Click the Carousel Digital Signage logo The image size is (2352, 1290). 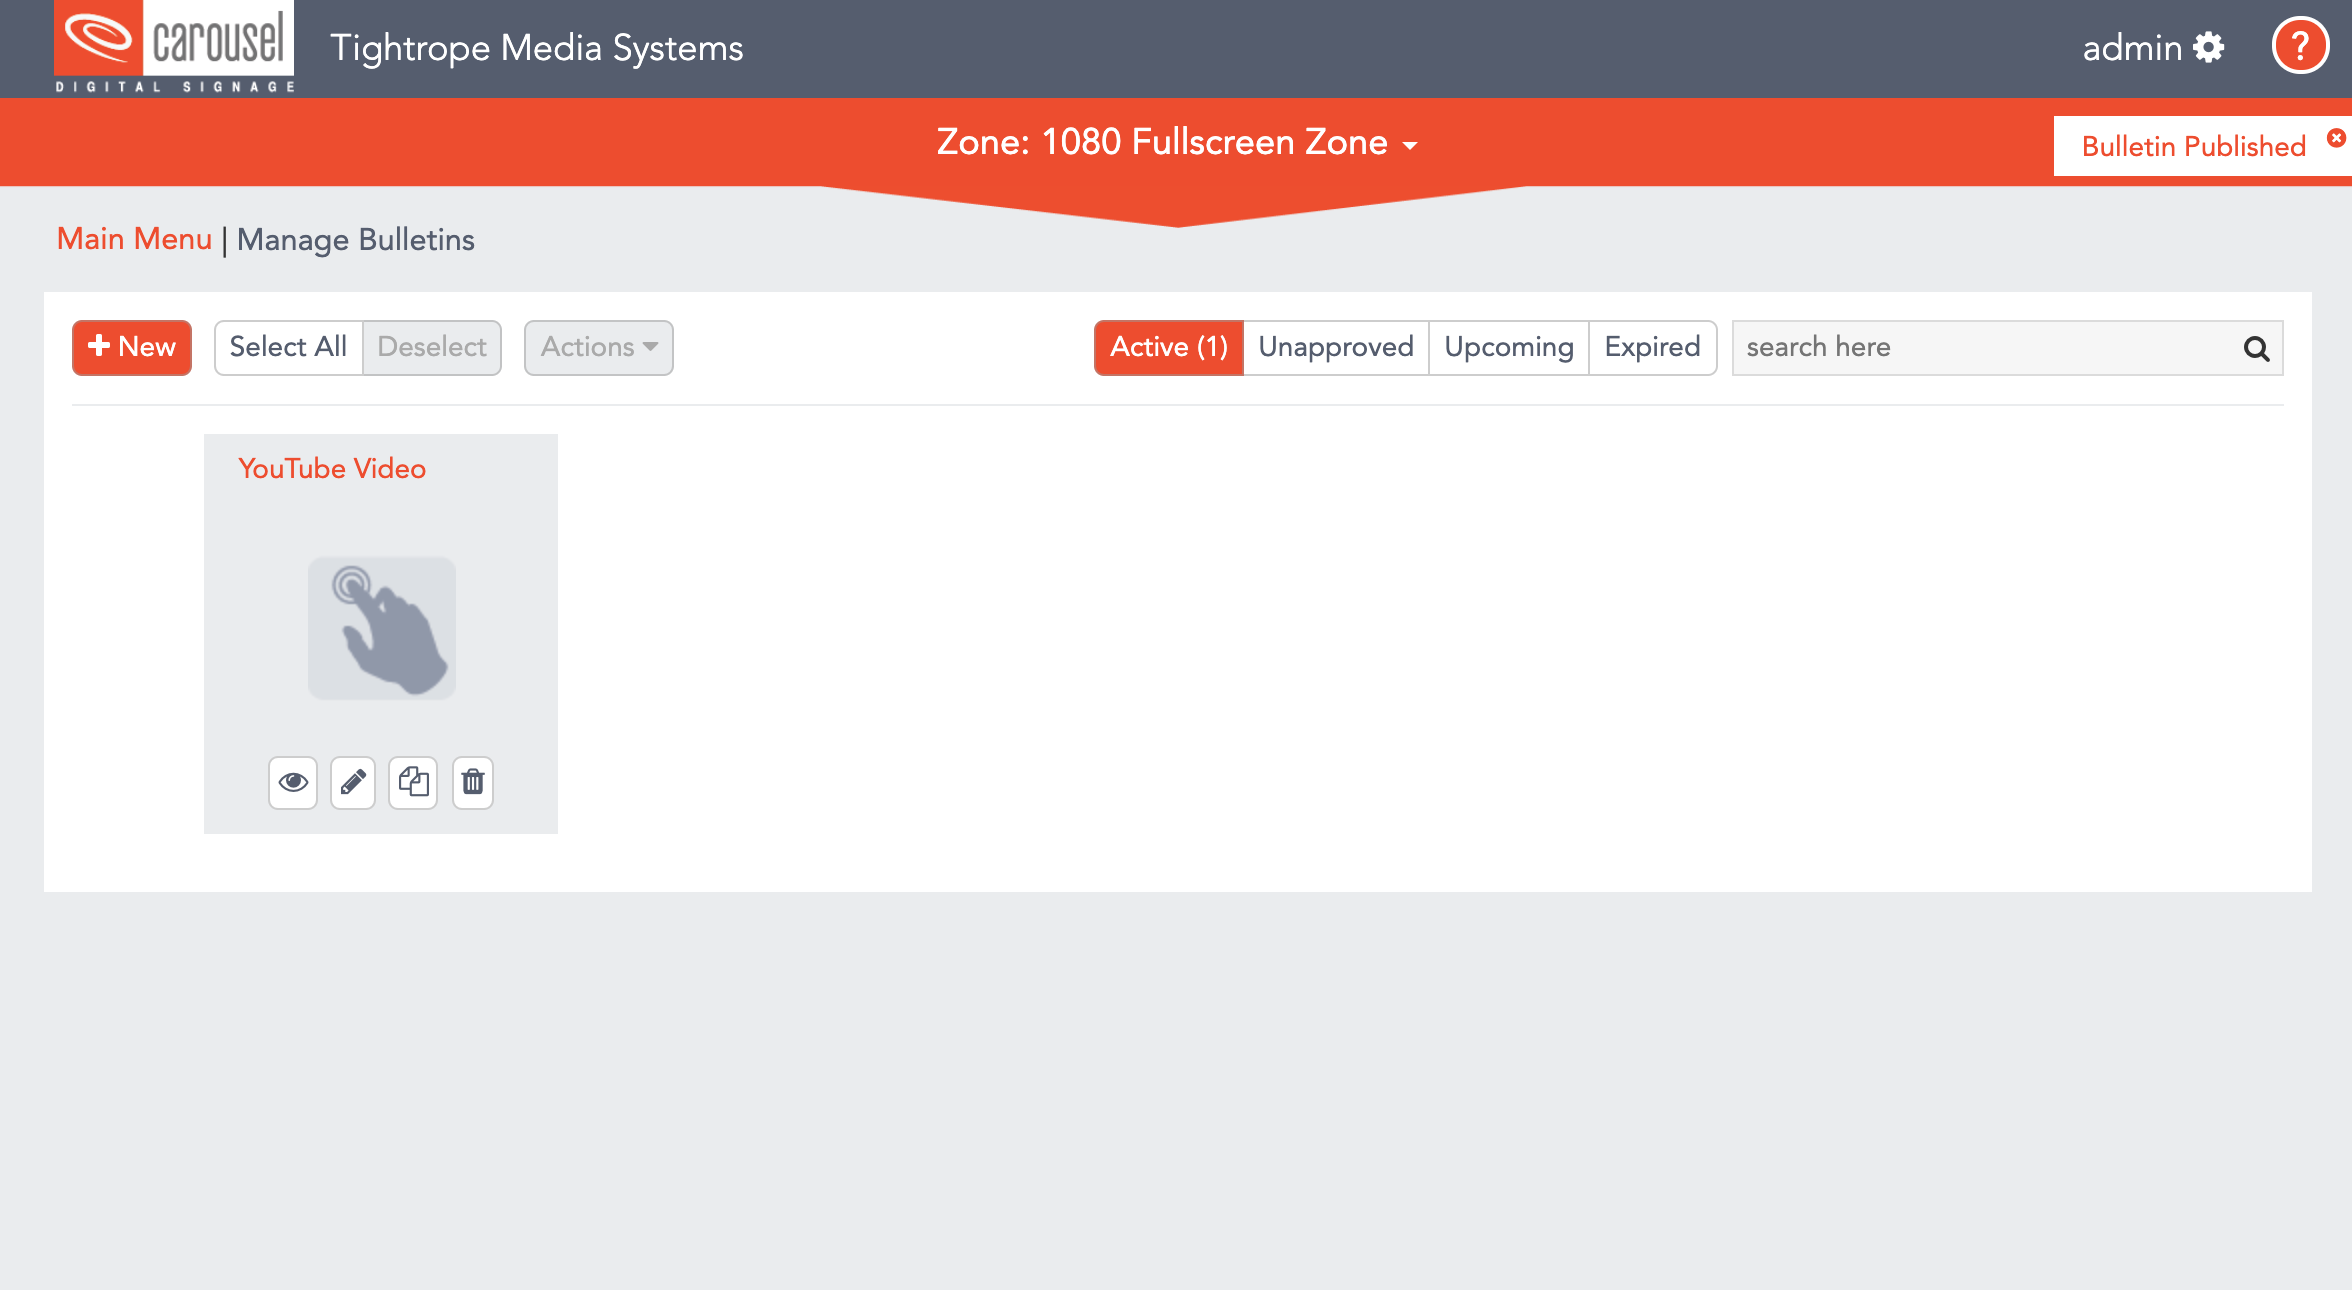[x=174, y=47]
